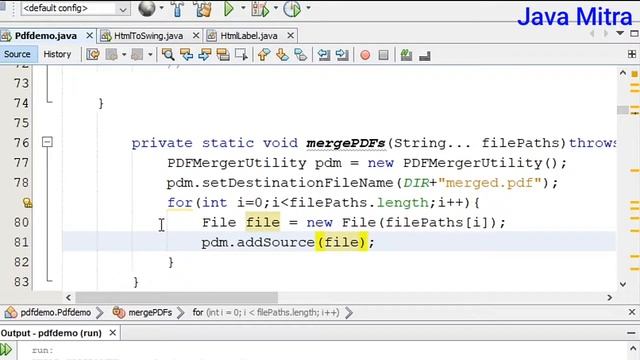640x360 pixels.
Task: Click the Build Project hammer icon
Action: click(177, 9)
